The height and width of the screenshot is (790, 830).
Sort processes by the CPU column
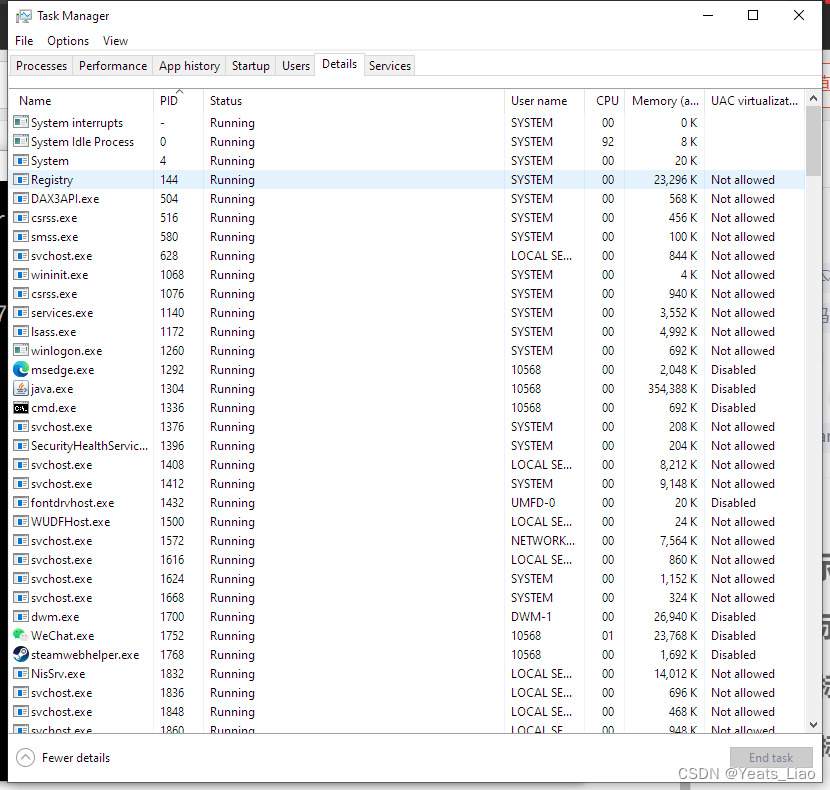click(x=606, y=100)
